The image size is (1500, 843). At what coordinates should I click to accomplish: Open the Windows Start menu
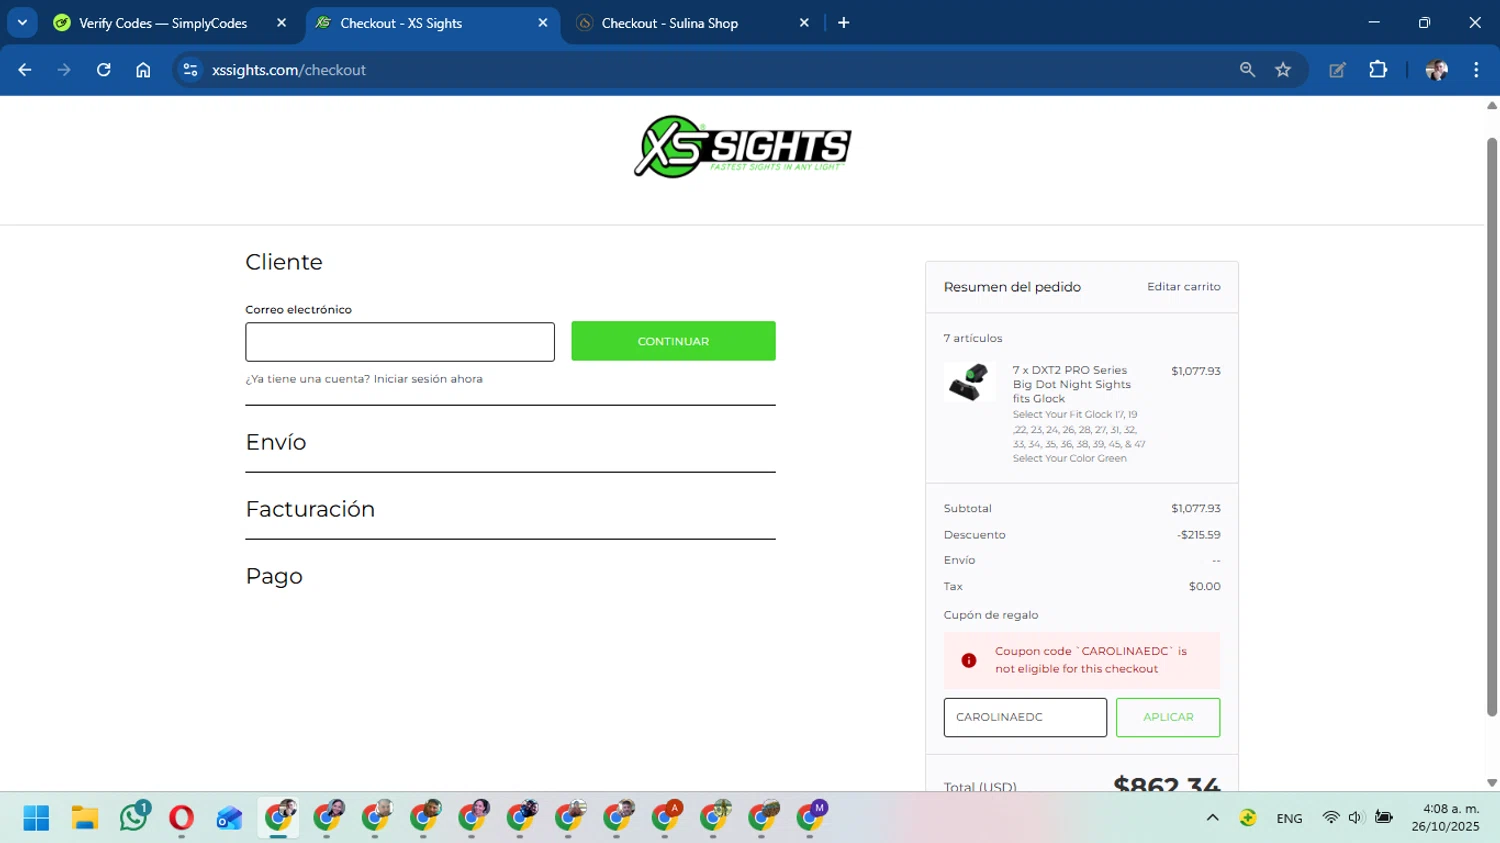(x=36, y=818)
